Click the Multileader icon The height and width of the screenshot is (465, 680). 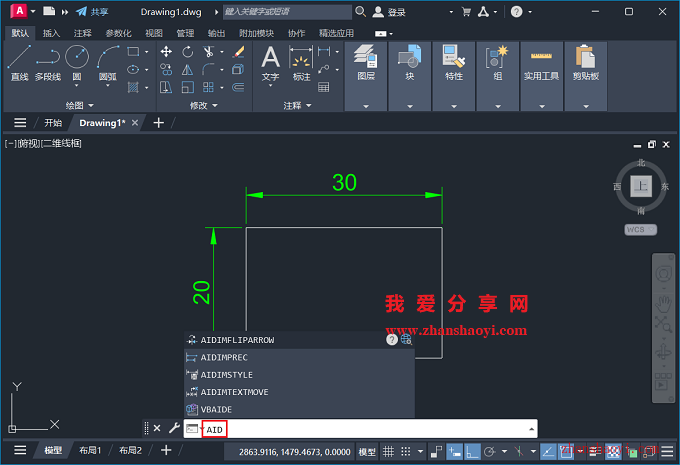click(324, 69)
